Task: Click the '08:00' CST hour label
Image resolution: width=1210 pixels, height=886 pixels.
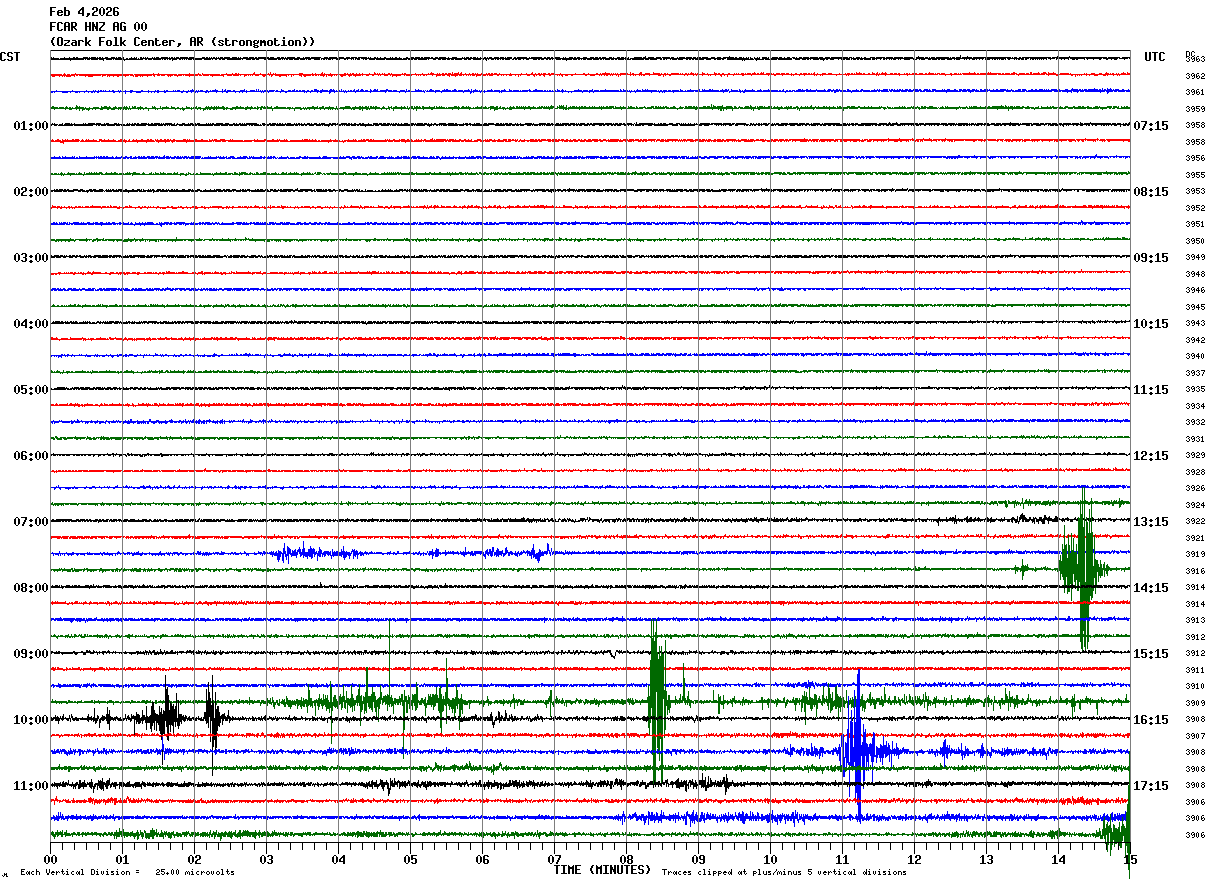Action: point(30,588)
